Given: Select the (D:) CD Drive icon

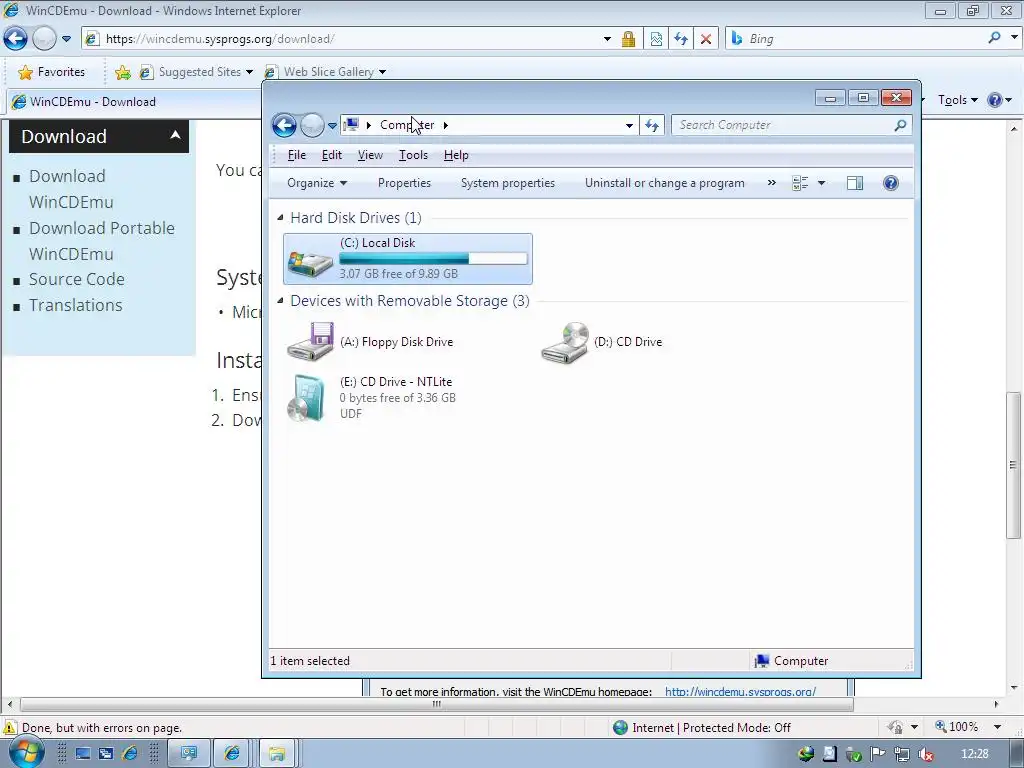Looking at the screenshot, I should (x=565, y=342).
